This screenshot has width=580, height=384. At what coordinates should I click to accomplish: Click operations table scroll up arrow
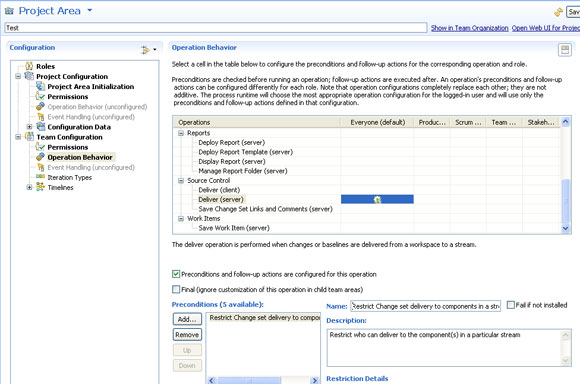(565, 122)
